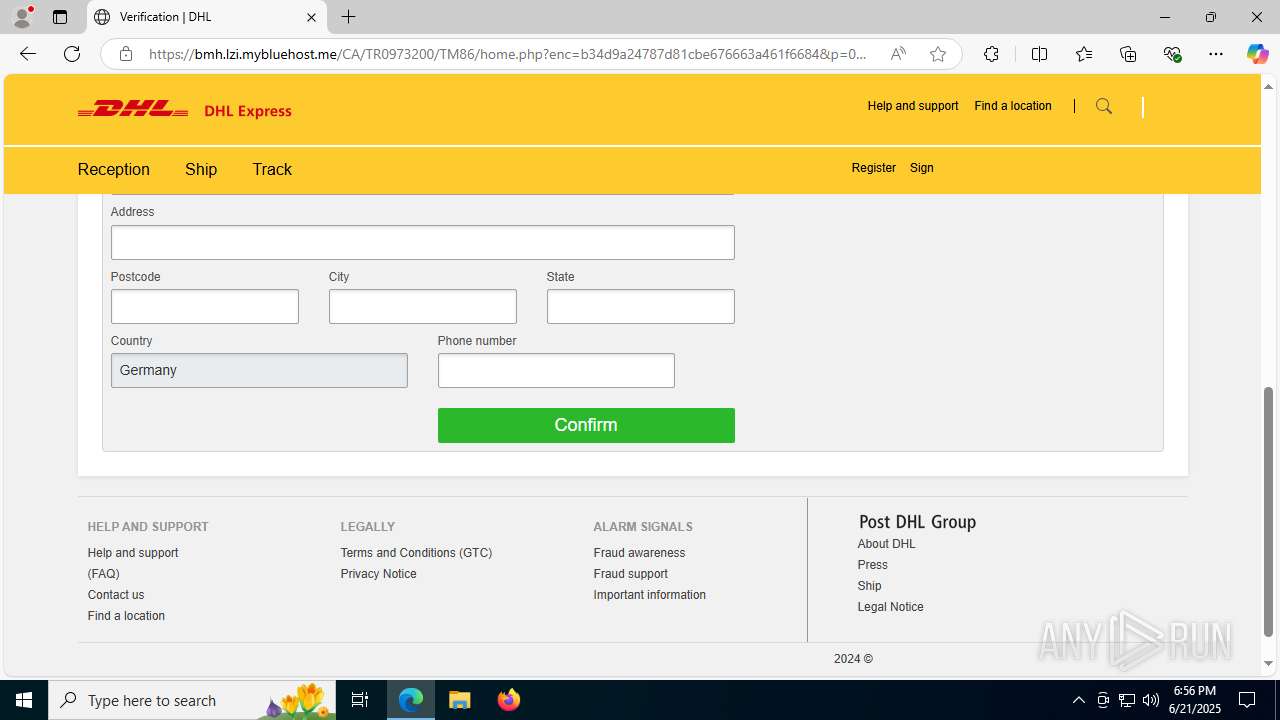1280x720 pixels.
Task: Open footer Find a location link
Action: (126, 616)
